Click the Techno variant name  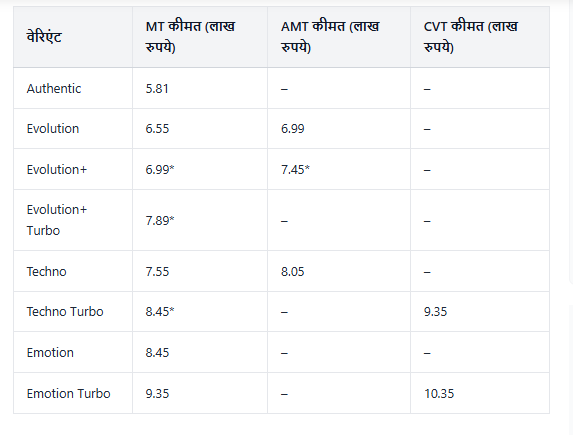(x=46, y=272)
